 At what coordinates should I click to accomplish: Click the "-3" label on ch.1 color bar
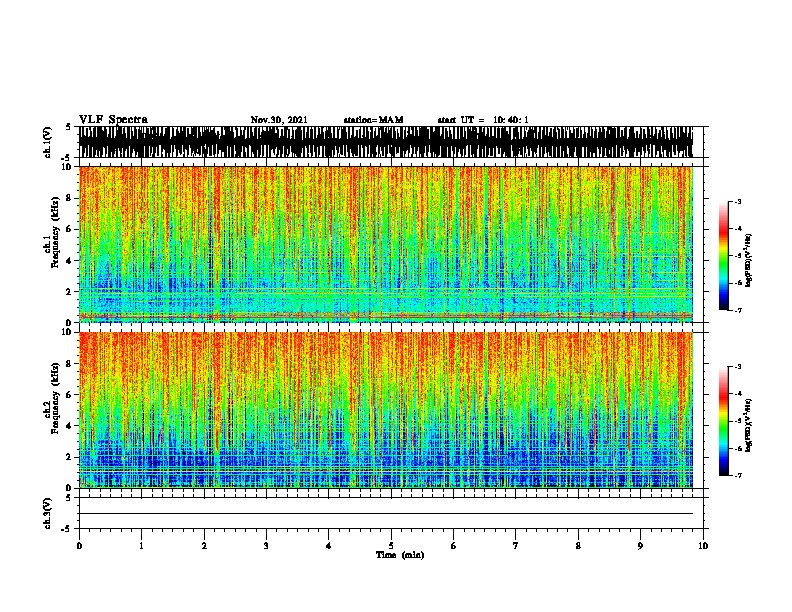pyautogui.click(x=738, y=201)
